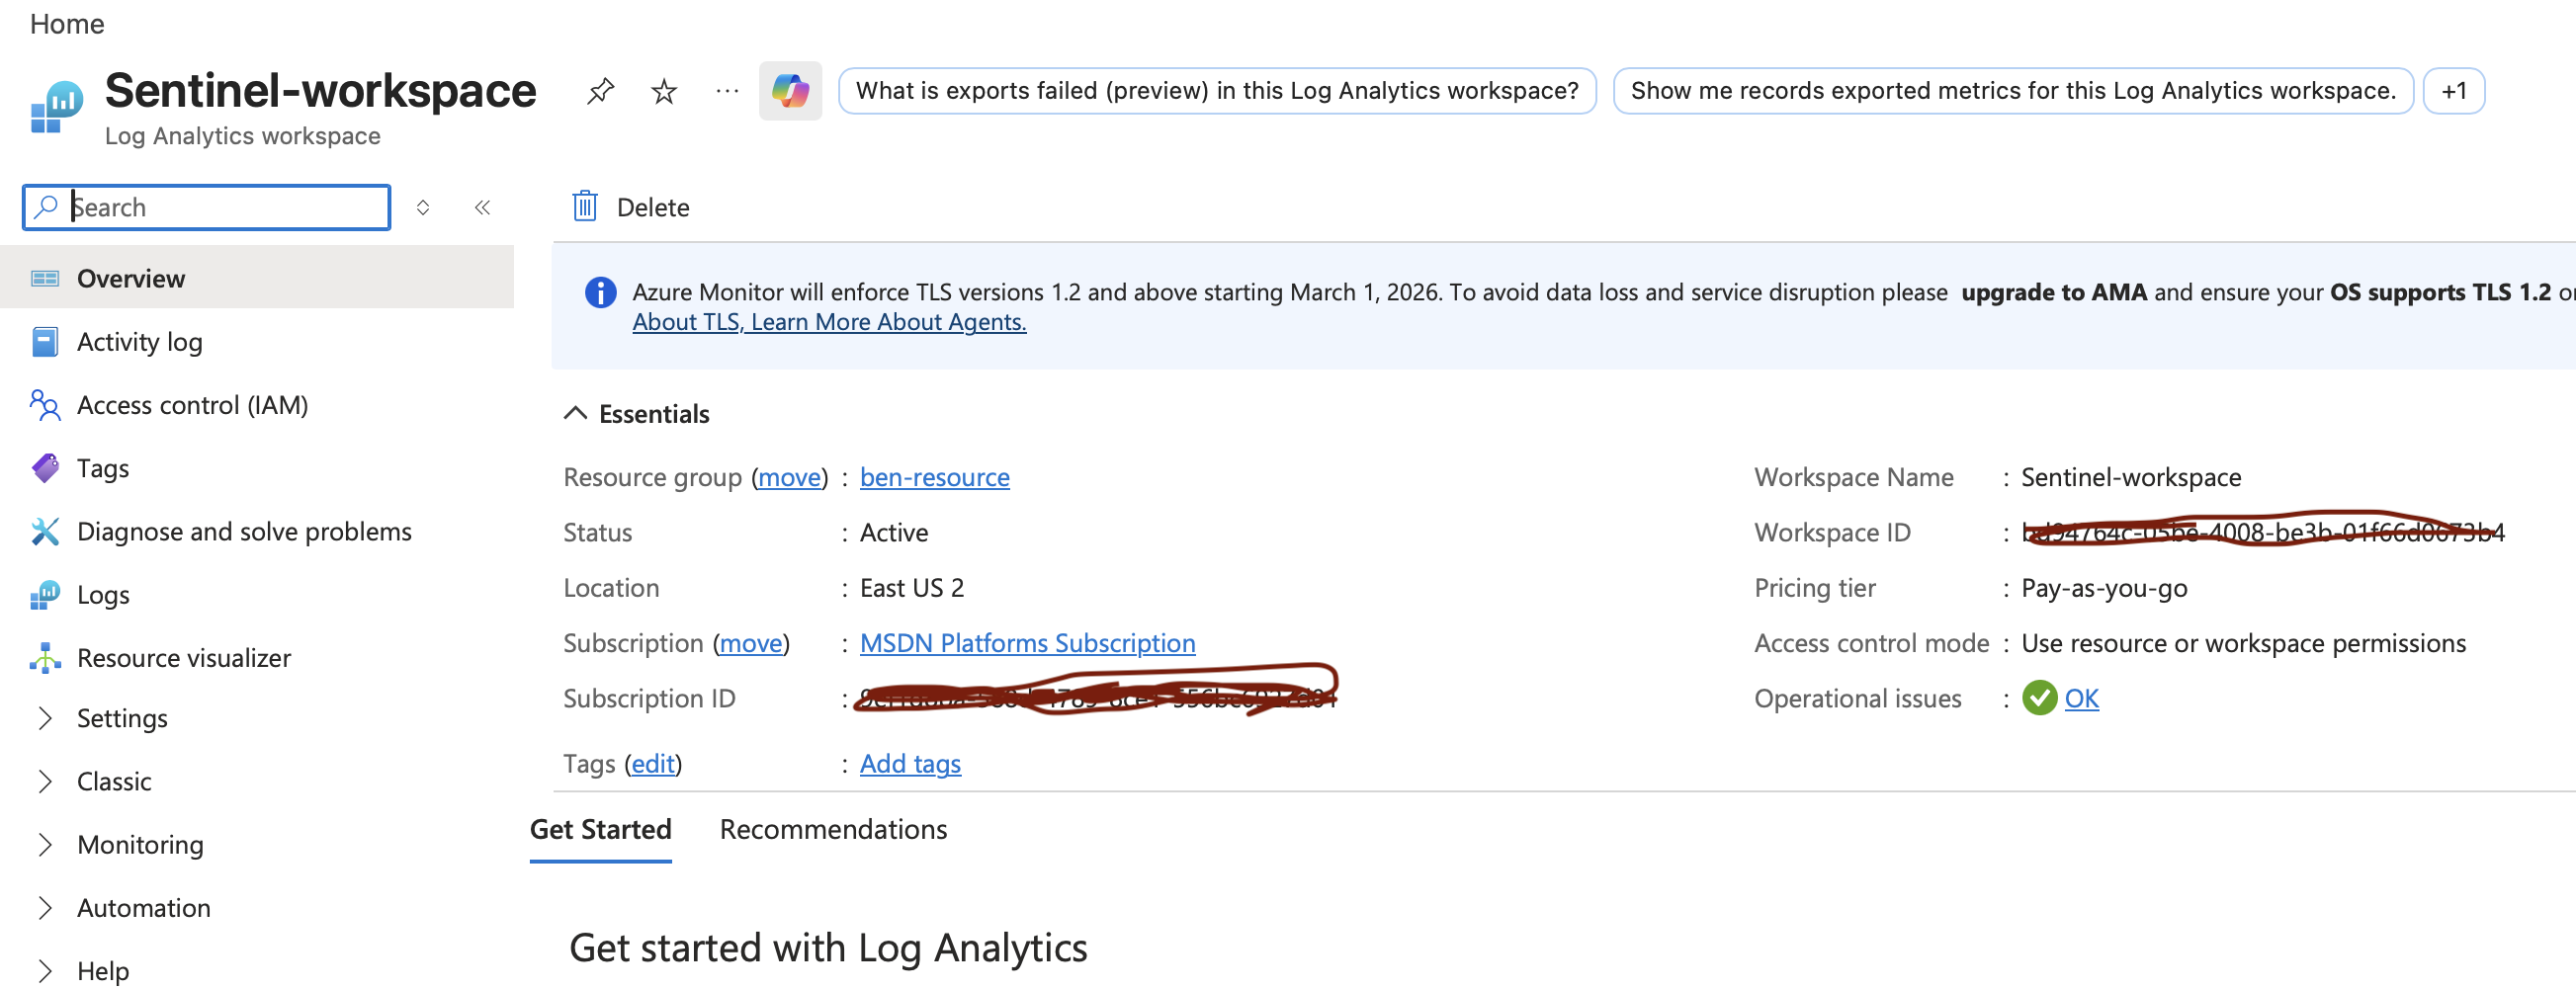The height and width of the screenshot is (990, 2576).
Task: Open Resource visualizer
Action: 183,657
